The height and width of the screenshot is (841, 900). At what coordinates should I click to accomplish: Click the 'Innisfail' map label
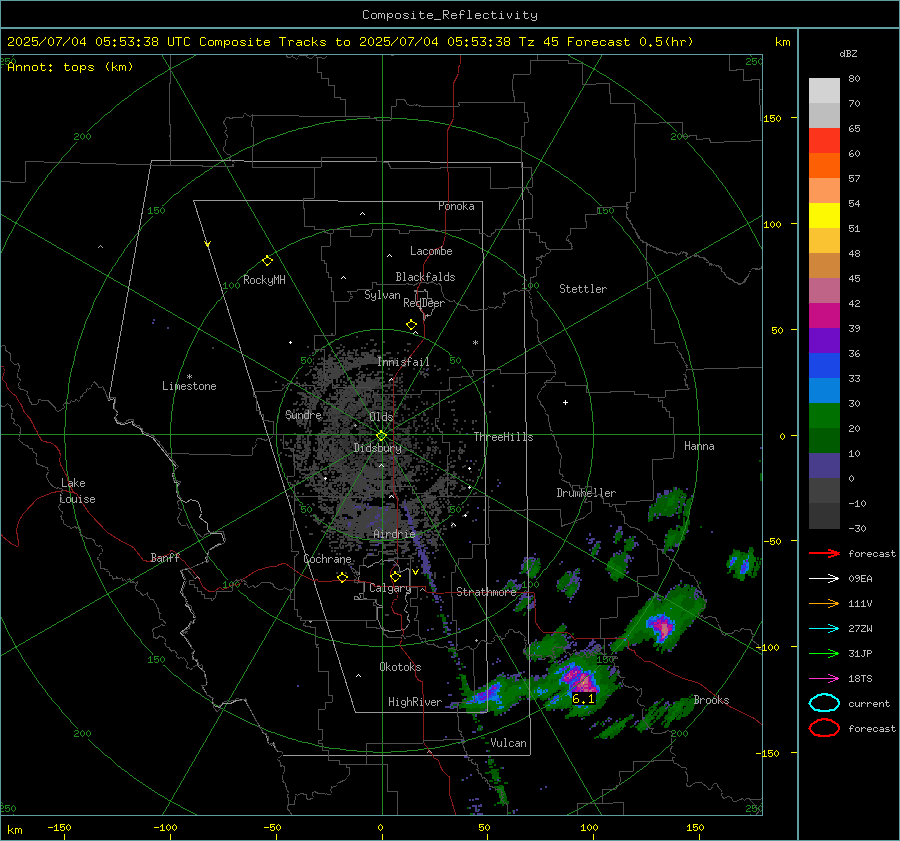pyautogui.click(x=404, y=362)
